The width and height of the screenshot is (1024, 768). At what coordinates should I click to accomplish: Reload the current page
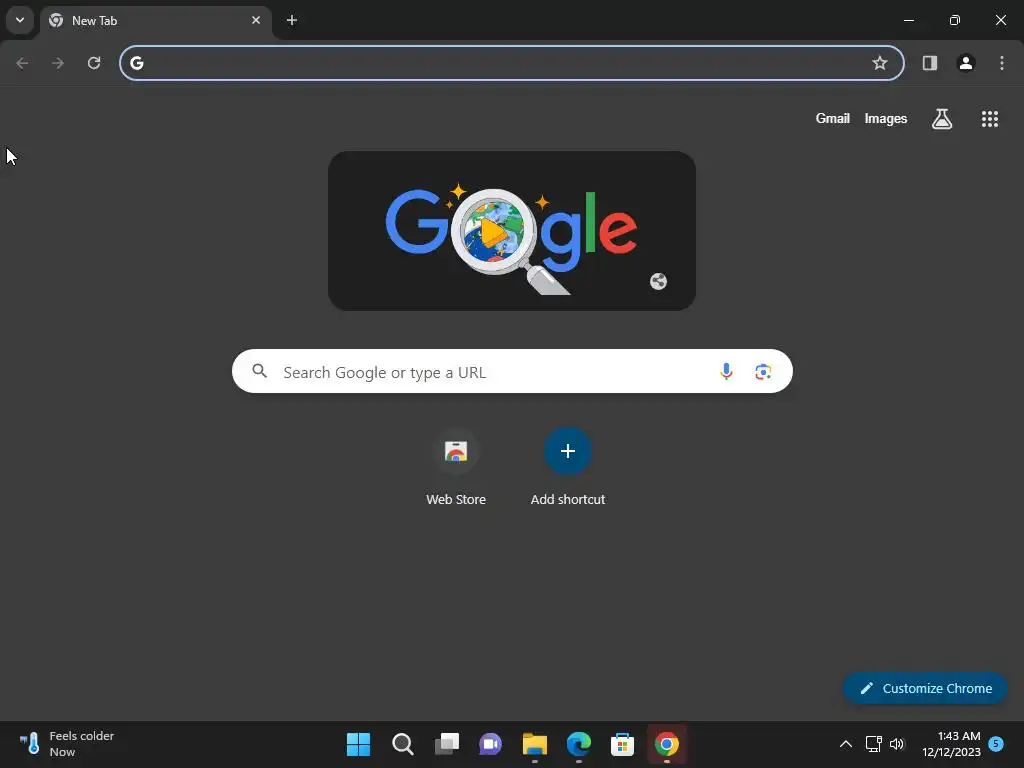[x=94, y=63]
